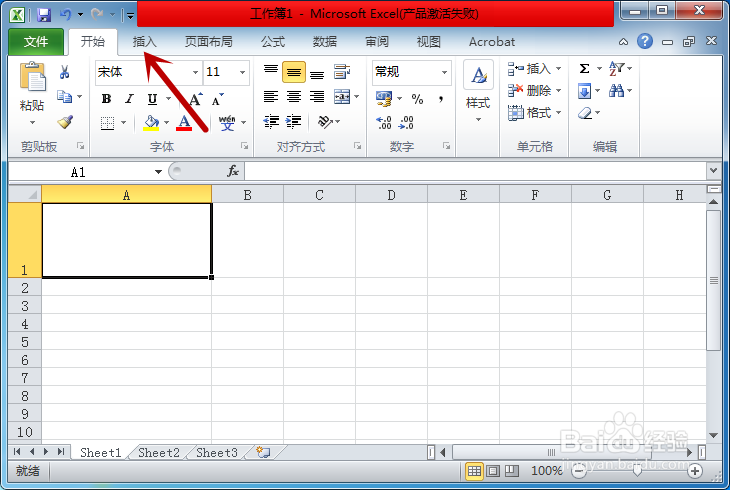Click the Insert Function fx icon
Image resolution: width=730 pixels, height=490 pixels.
pyautogui.click(x=233, y=171)
